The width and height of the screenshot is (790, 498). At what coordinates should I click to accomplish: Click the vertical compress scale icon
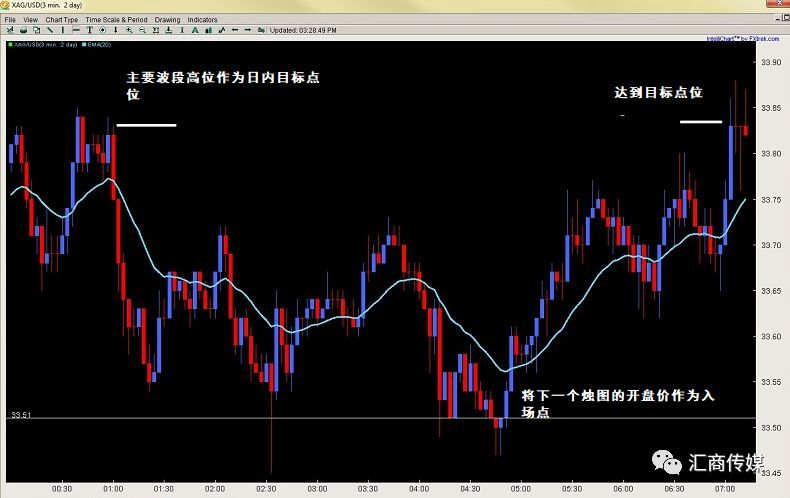(x=169, y=30)
